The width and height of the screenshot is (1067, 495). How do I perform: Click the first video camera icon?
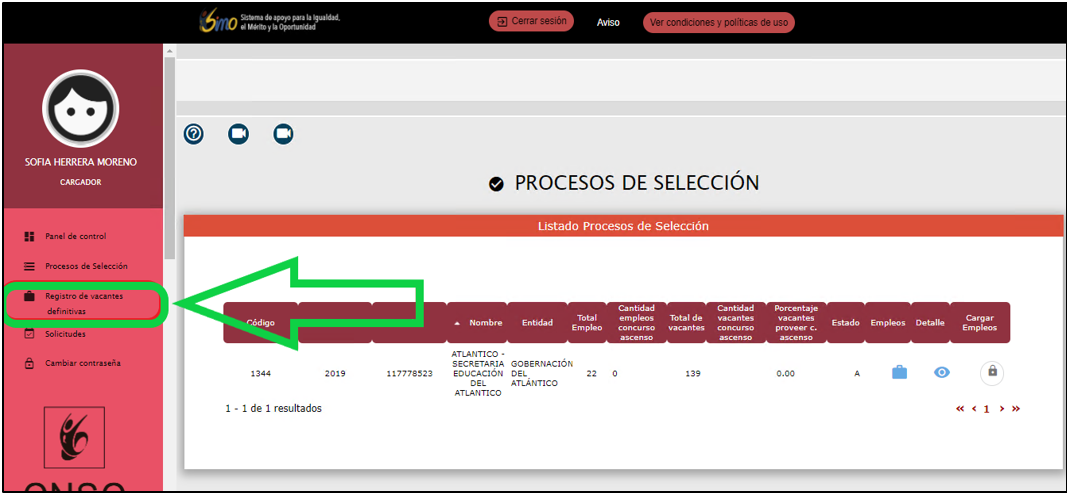[x=238, y=134]
